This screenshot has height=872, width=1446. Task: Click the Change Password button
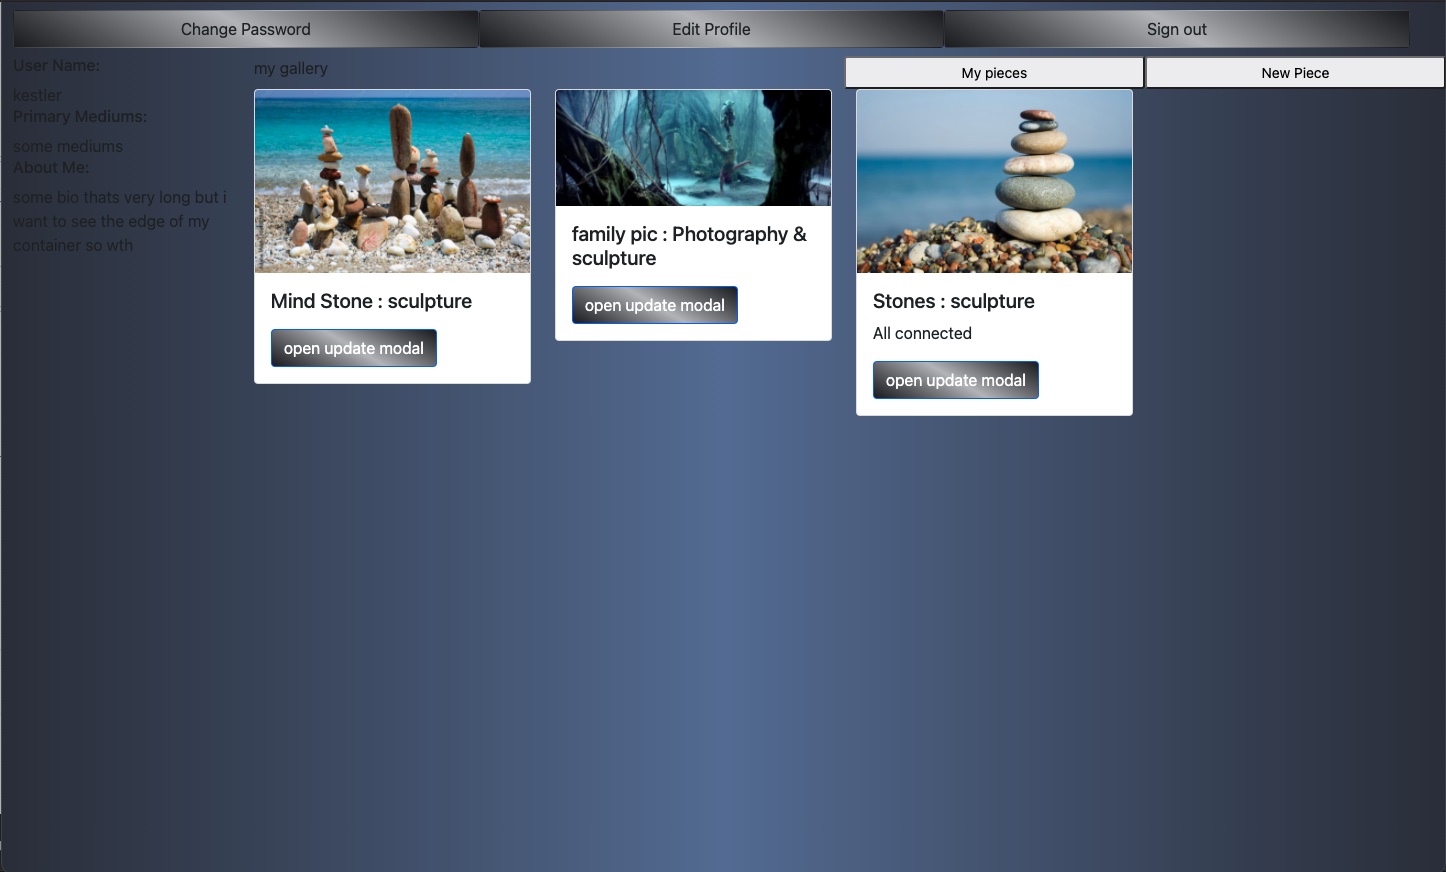[245, 28]
